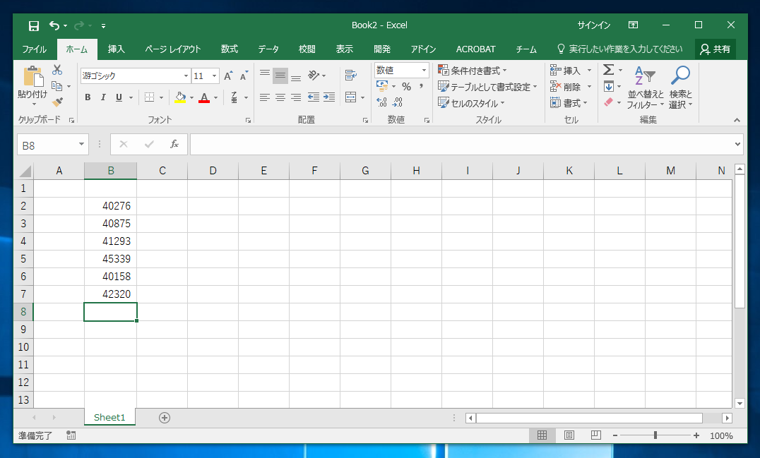Image resolution: width=760 pixels, height=458 pixels.
Task: Zoom in using the plus button
Action: pos(696,435)
